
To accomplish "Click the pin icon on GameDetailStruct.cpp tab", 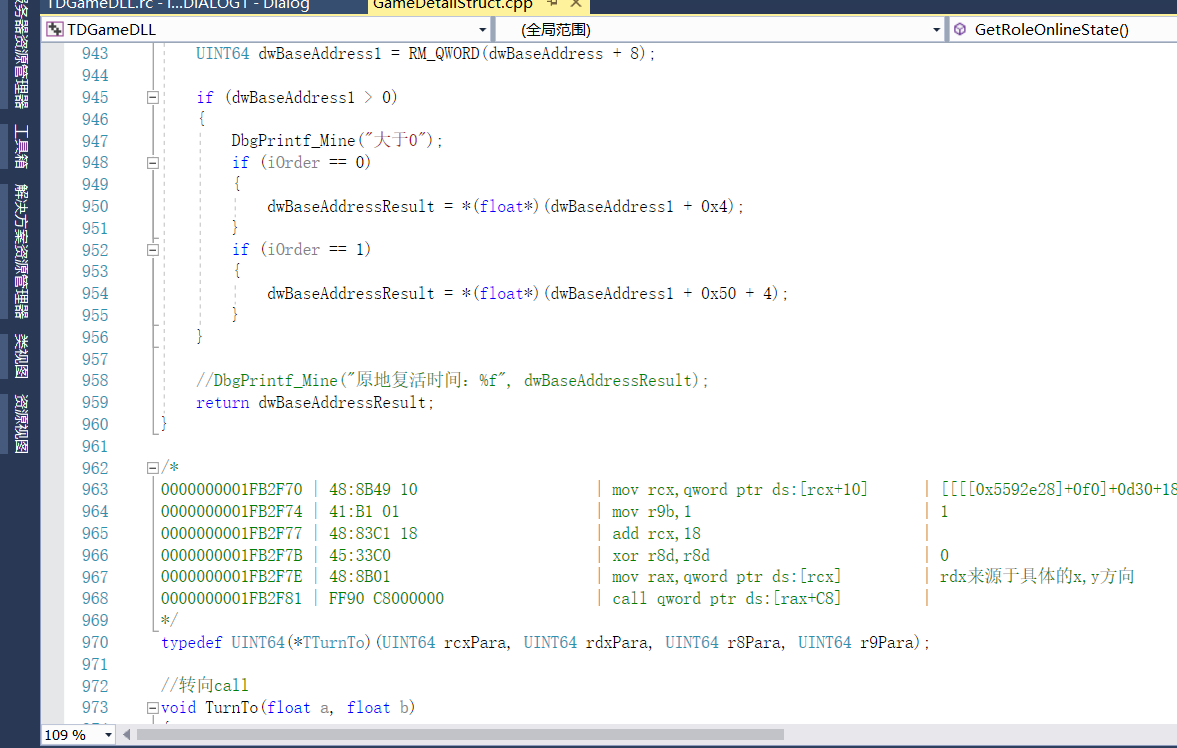I will coord(553,4).
